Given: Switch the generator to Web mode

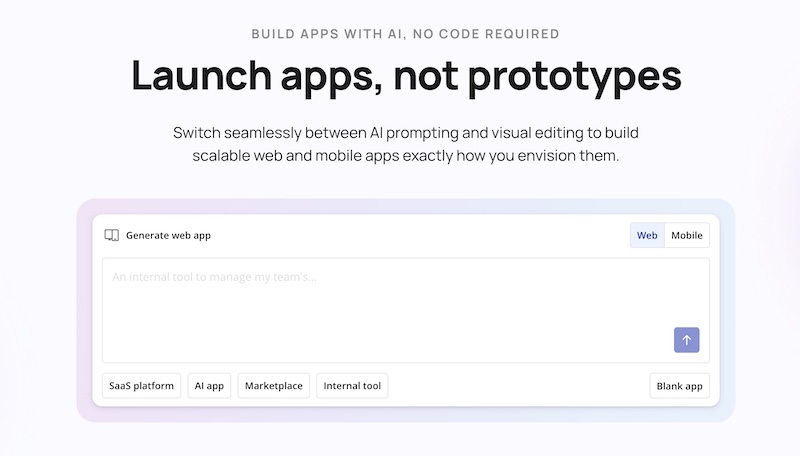Looking at the screenshot, I should point(647,235).
